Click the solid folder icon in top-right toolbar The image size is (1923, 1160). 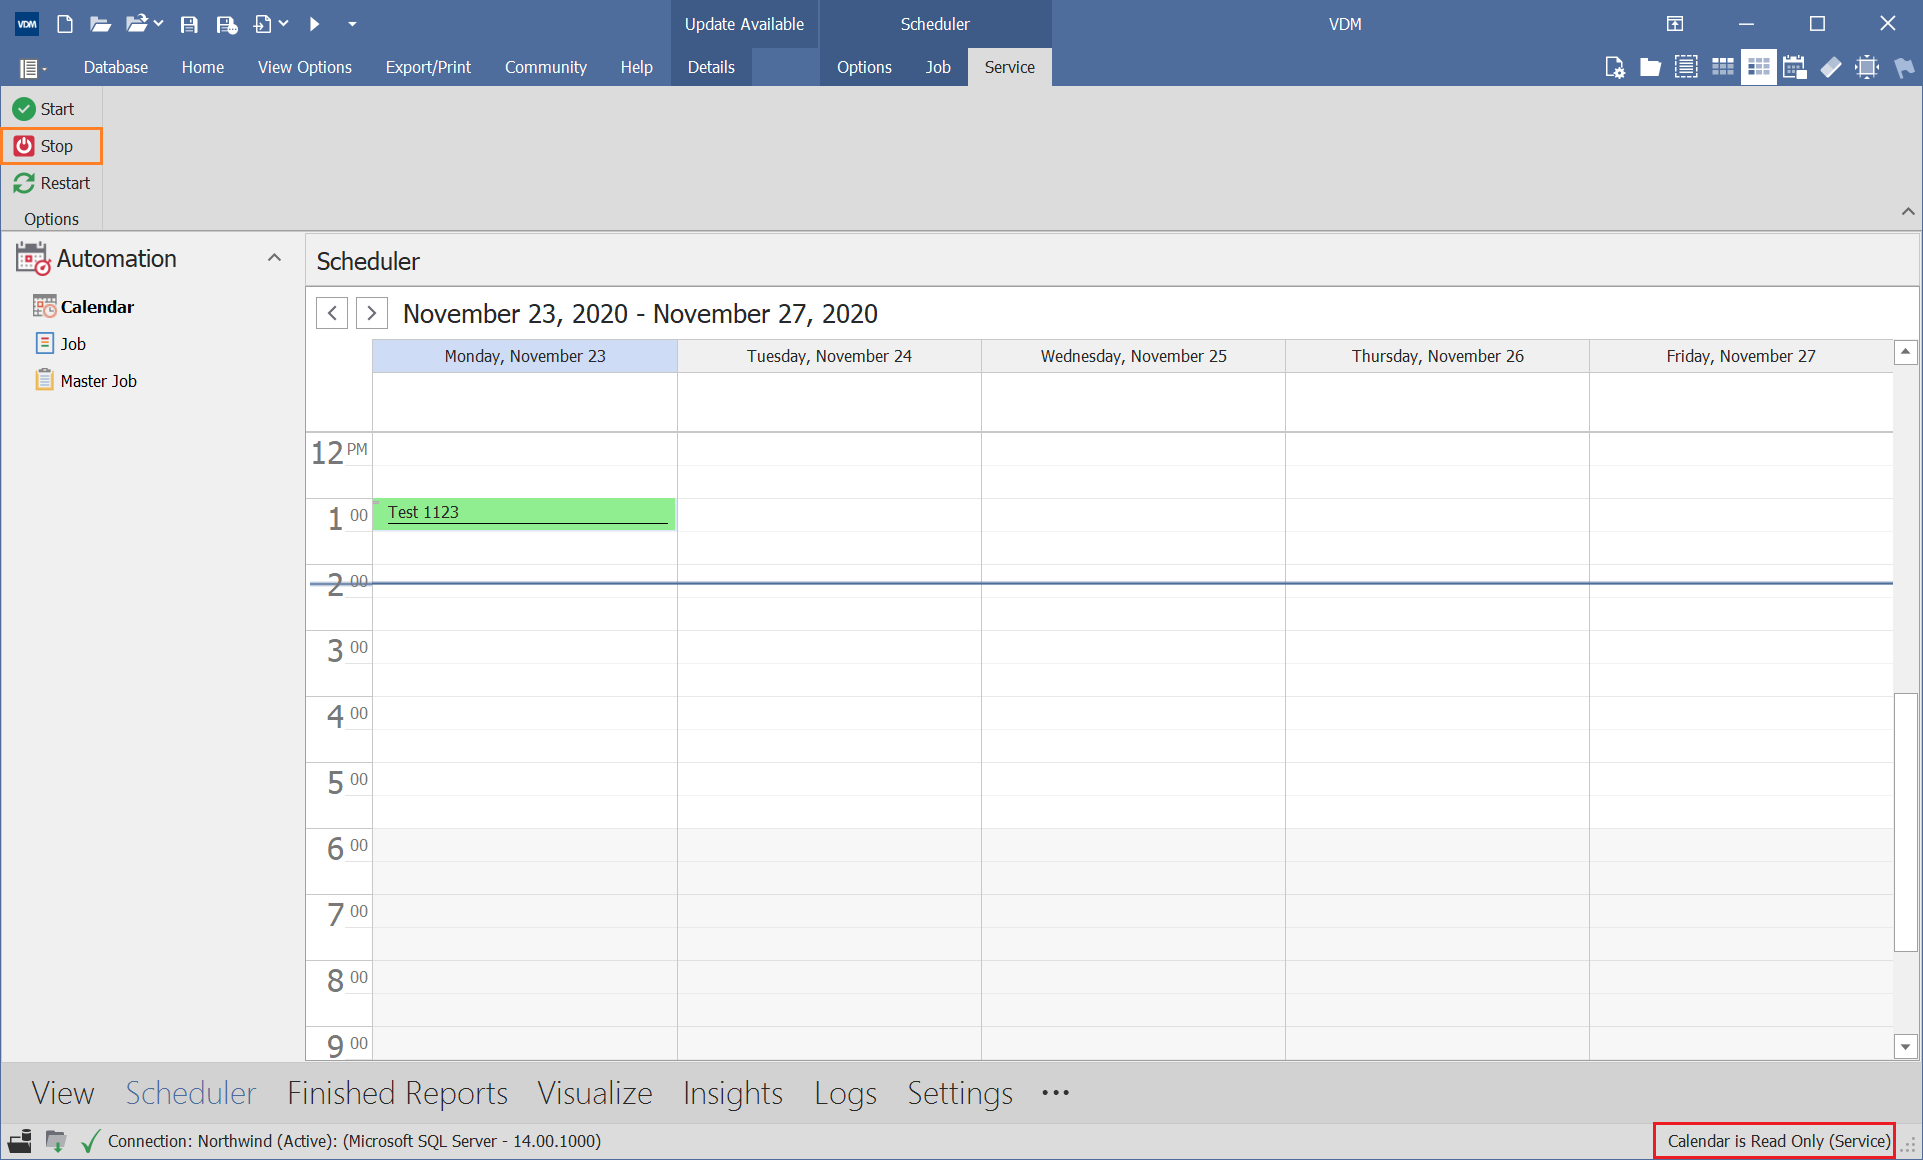pos(1650,67)
